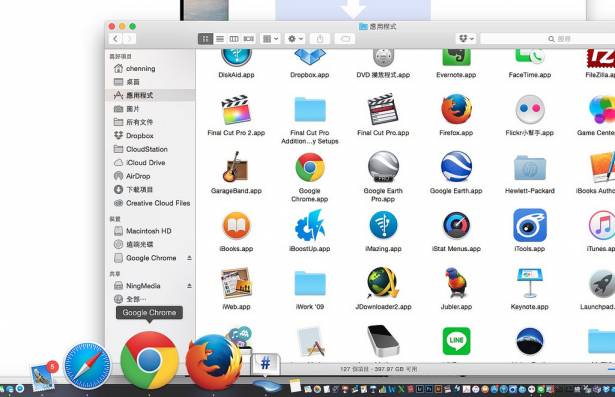Select iStat Menus.app icon
The width and height of the screenshot is (615, 397).
pos(456,226)
